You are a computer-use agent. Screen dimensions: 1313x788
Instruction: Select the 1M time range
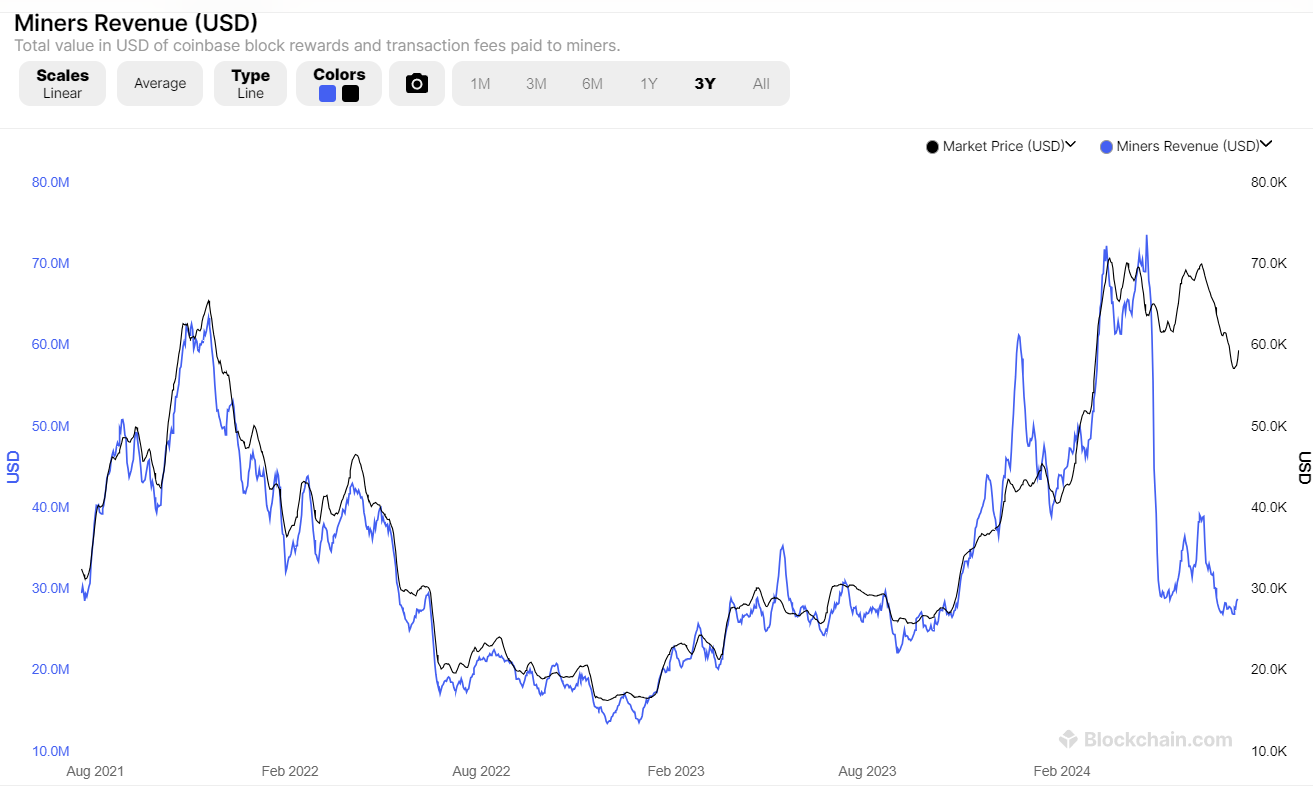[x=480, y=83]
